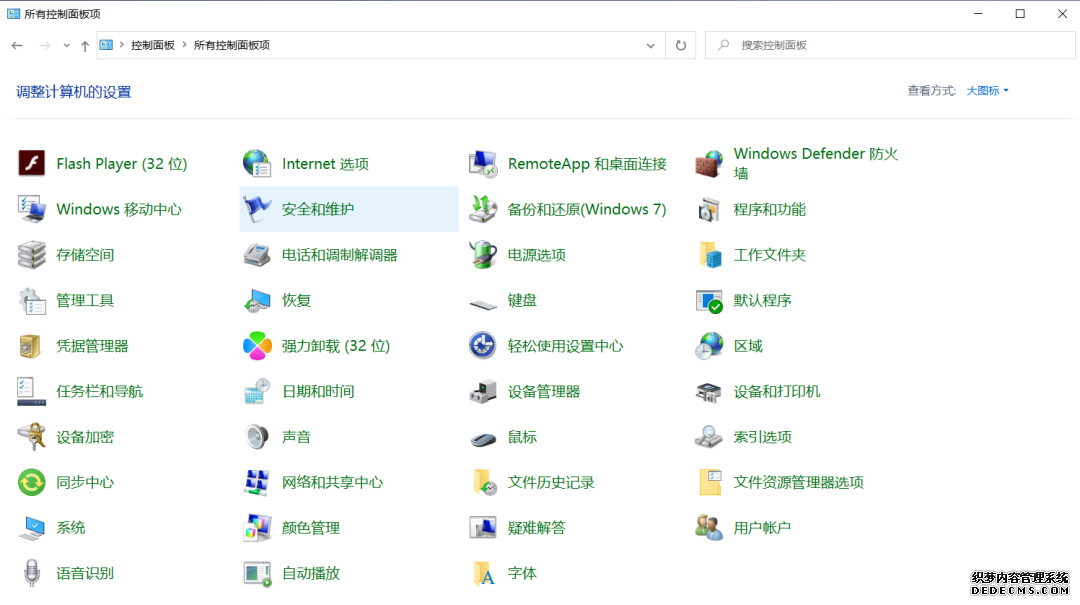1080x605 pixels.
Task: Open the 电源选项 battery icon
Action: pyautogui.click(x=483, y=254)
